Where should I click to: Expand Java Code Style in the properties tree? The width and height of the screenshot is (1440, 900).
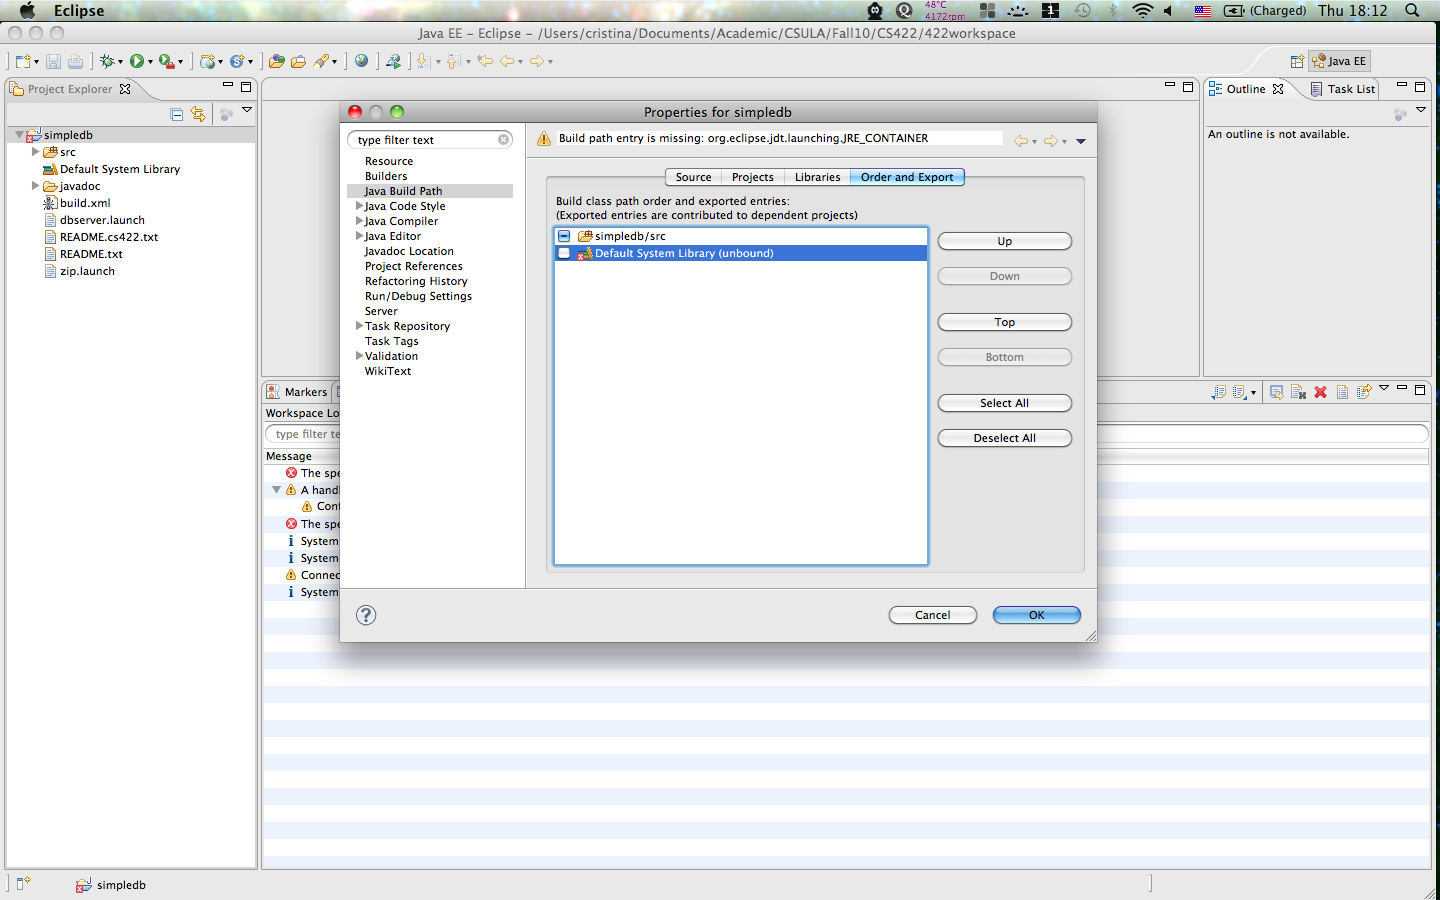coord(359,206)
